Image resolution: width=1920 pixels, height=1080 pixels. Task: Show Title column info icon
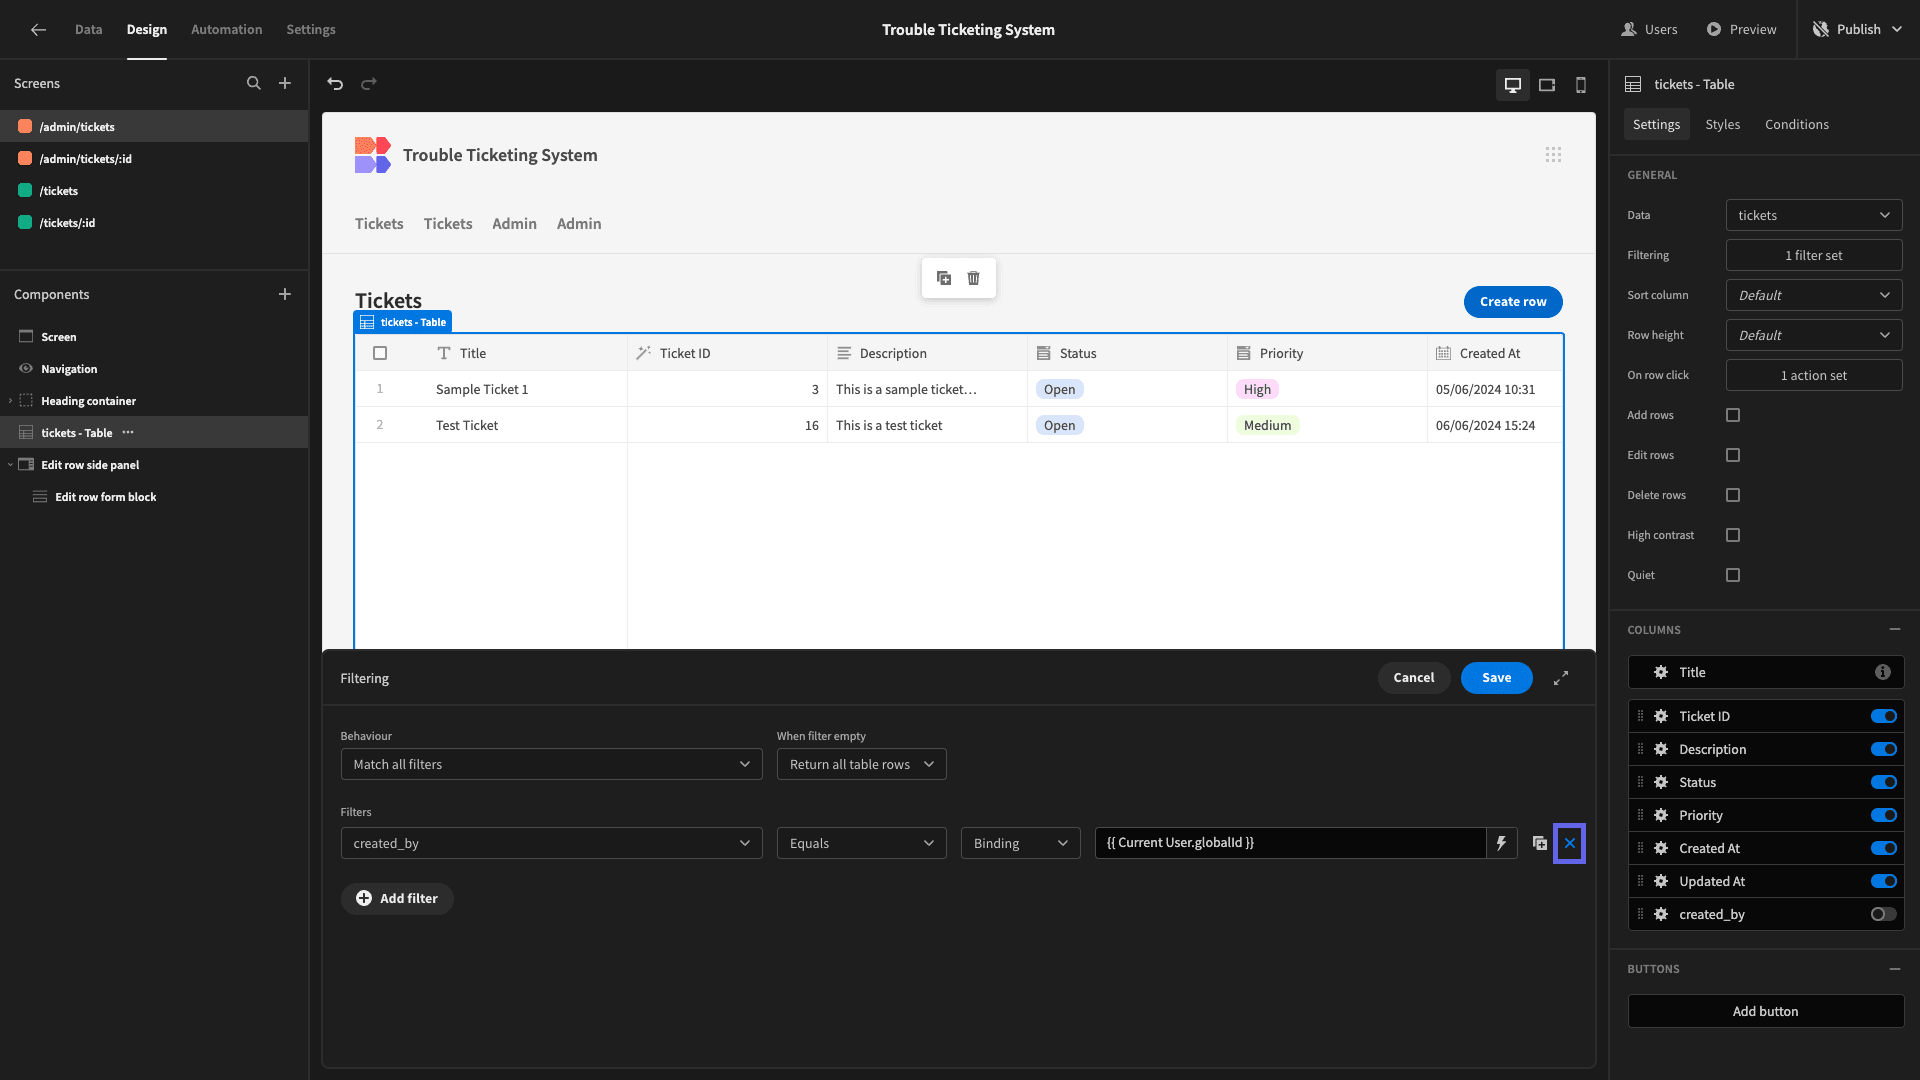click(1883, 672)
